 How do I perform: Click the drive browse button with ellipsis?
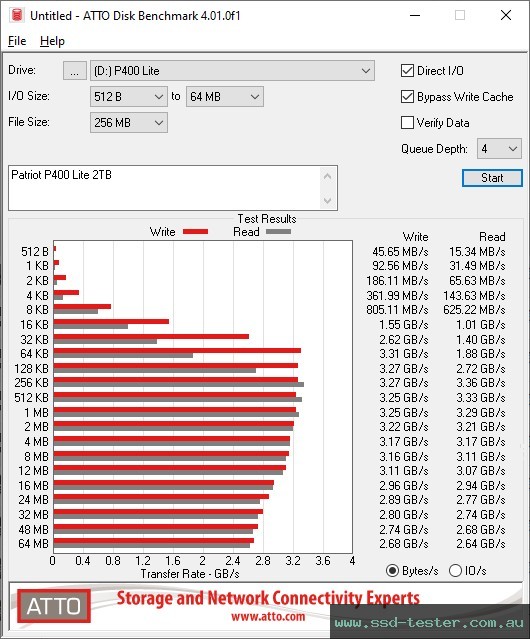pyautogui.click(x=74, y=71)
